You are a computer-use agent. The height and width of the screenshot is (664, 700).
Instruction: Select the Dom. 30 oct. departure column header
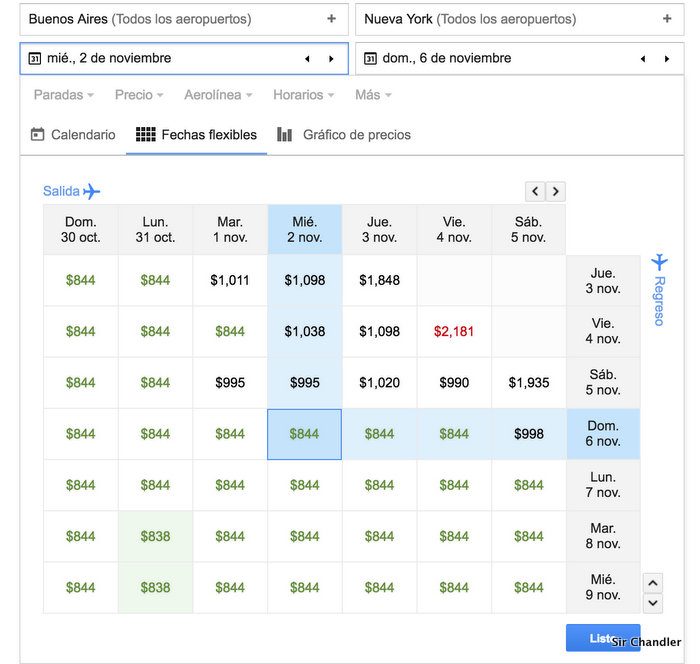(x=81, y=230)
